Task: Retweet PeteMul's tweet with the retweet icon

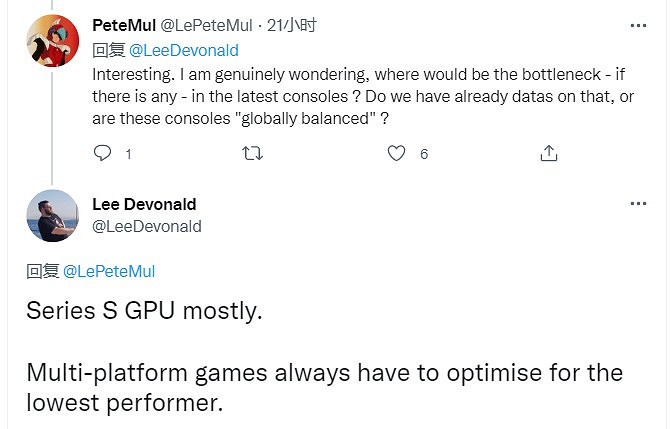Action: point(253,153)
